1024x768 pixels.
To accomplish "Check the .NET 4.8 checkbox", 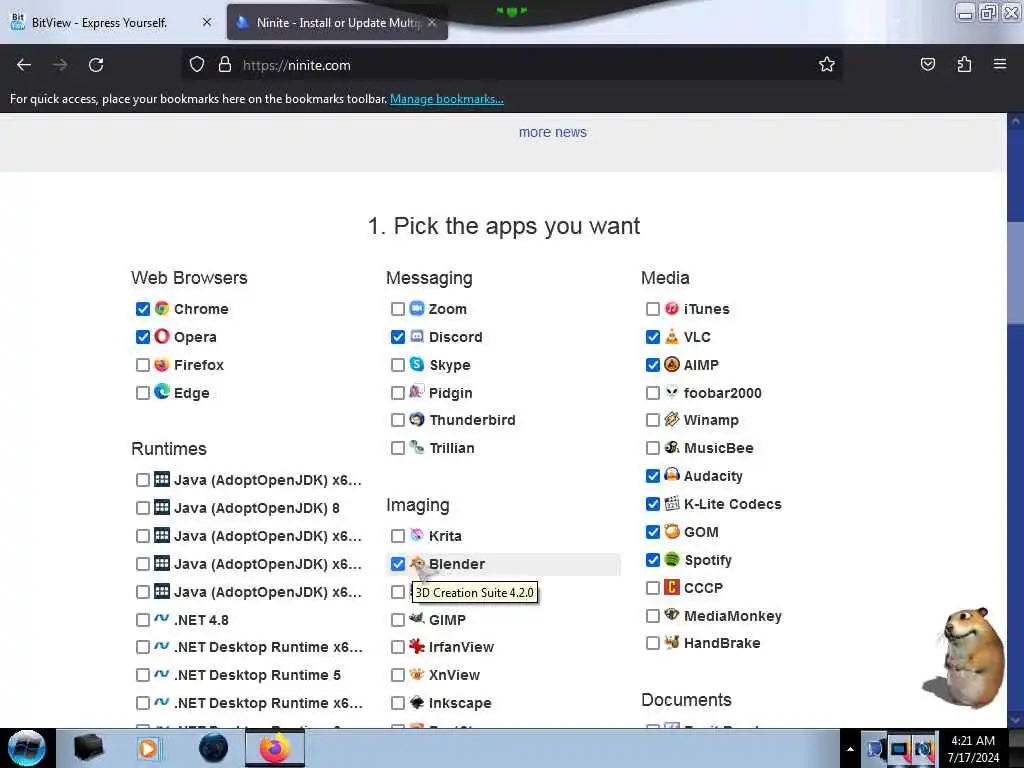I will [142, 620].
